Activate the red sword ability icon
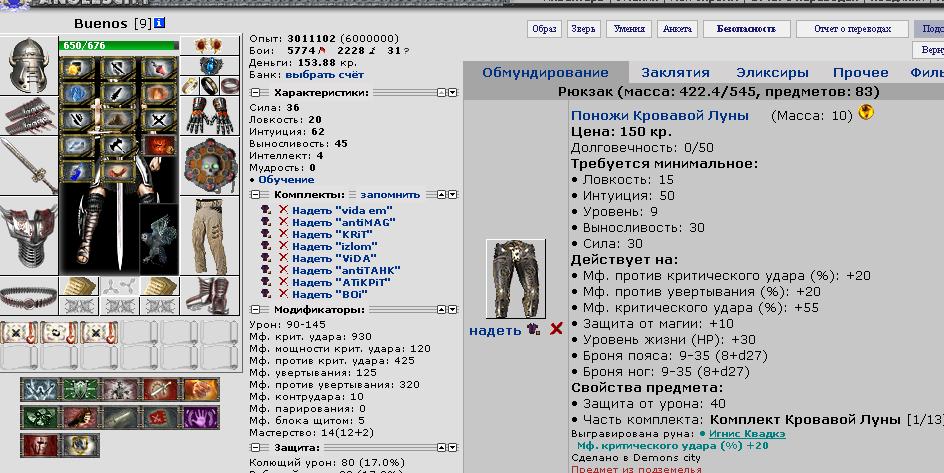 (x=160, y=389)
